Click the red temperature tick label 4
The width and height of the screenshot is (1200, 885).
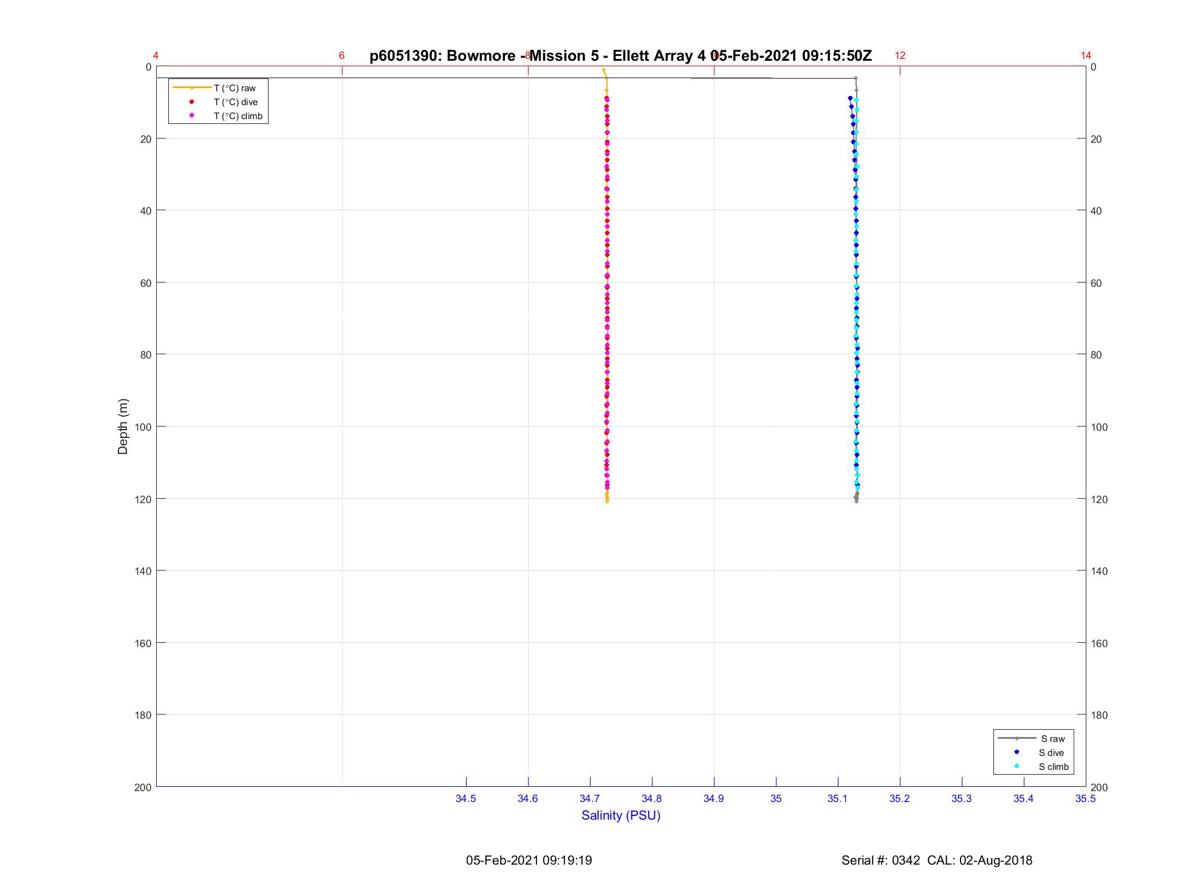click(156, 56)
